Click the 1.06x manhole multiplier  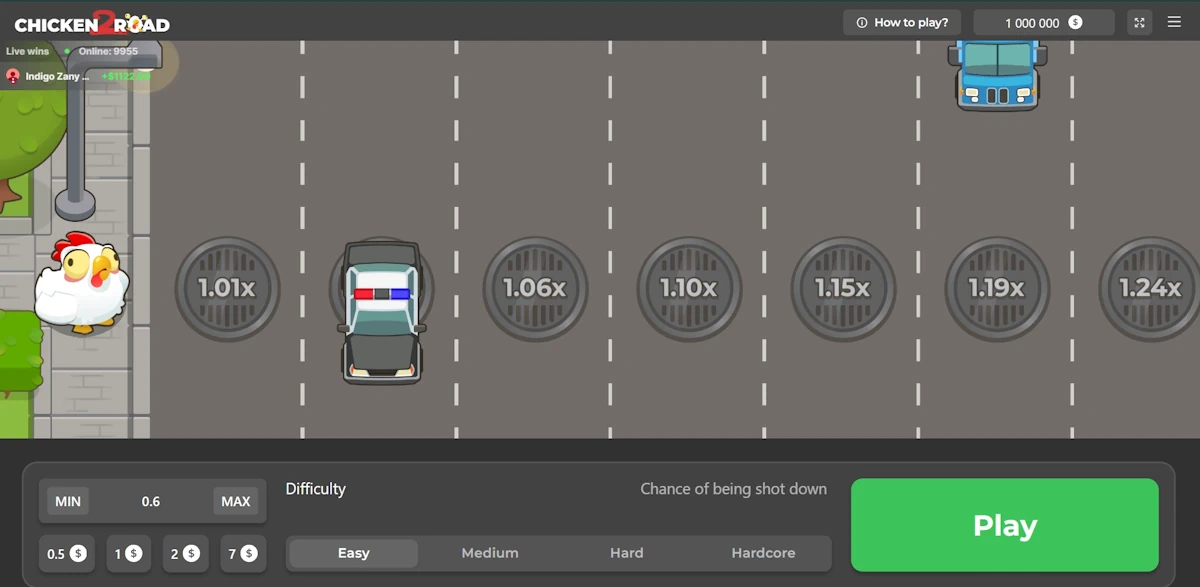(535, 288)
